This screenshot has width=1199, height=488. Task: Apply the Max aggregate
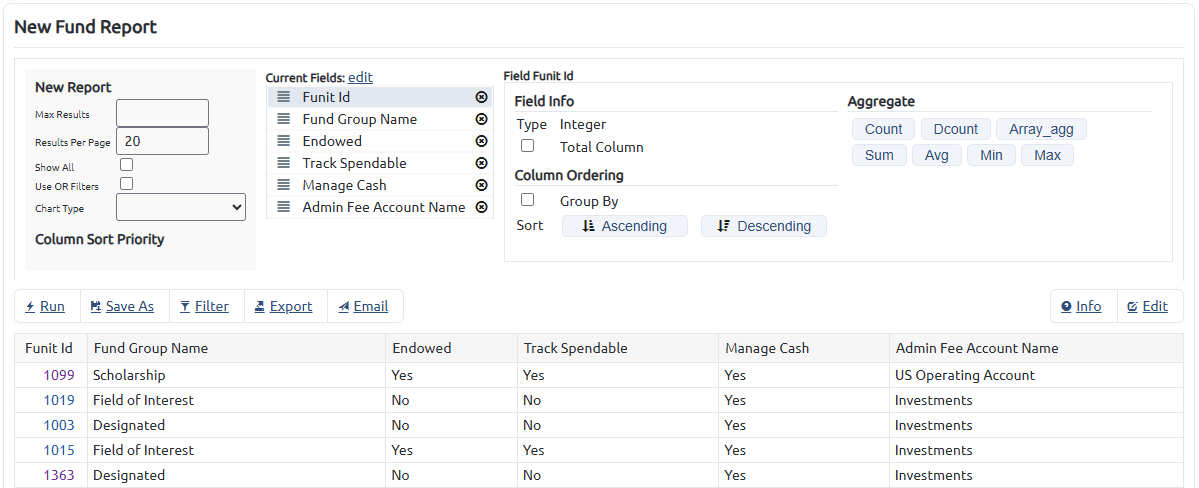click(1048, 155)
